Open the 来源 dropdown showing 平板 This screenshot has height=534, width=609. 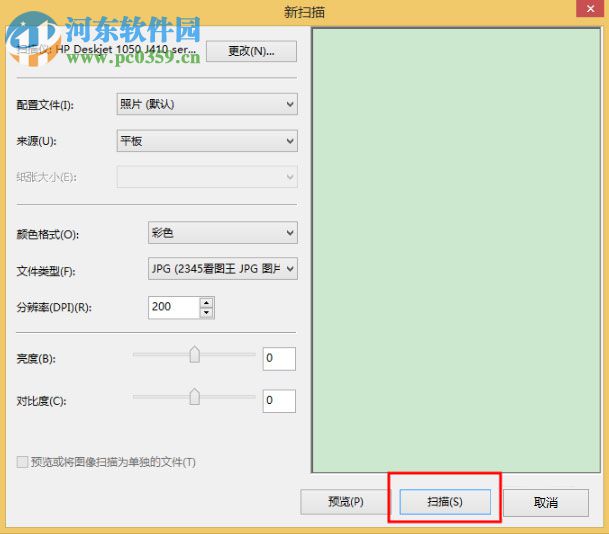(x=207, y=141)
